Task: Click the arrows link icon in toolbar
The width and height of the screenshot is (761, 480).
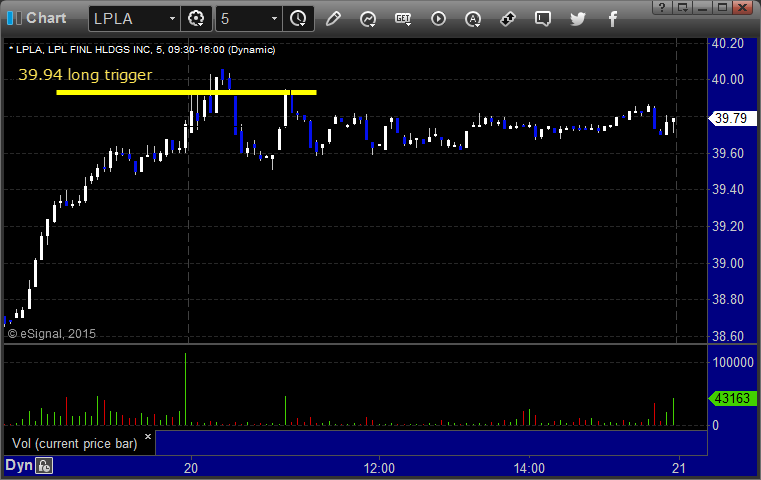Action: tap(508, 19)
